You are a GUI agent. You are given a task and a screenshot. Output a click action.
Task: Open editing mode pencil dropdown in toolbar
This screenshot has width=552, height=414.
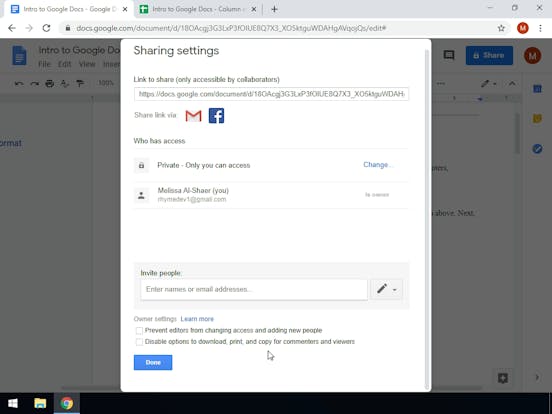(489, 83)
